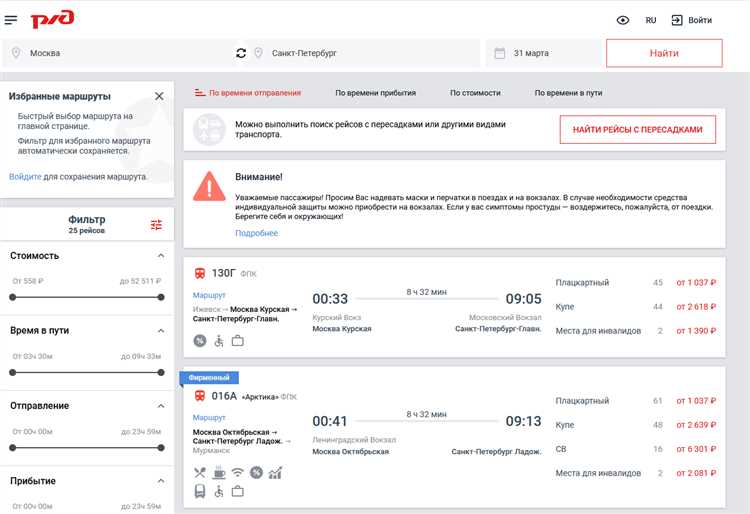Collapse the Отправление filter section

point(161,406)
